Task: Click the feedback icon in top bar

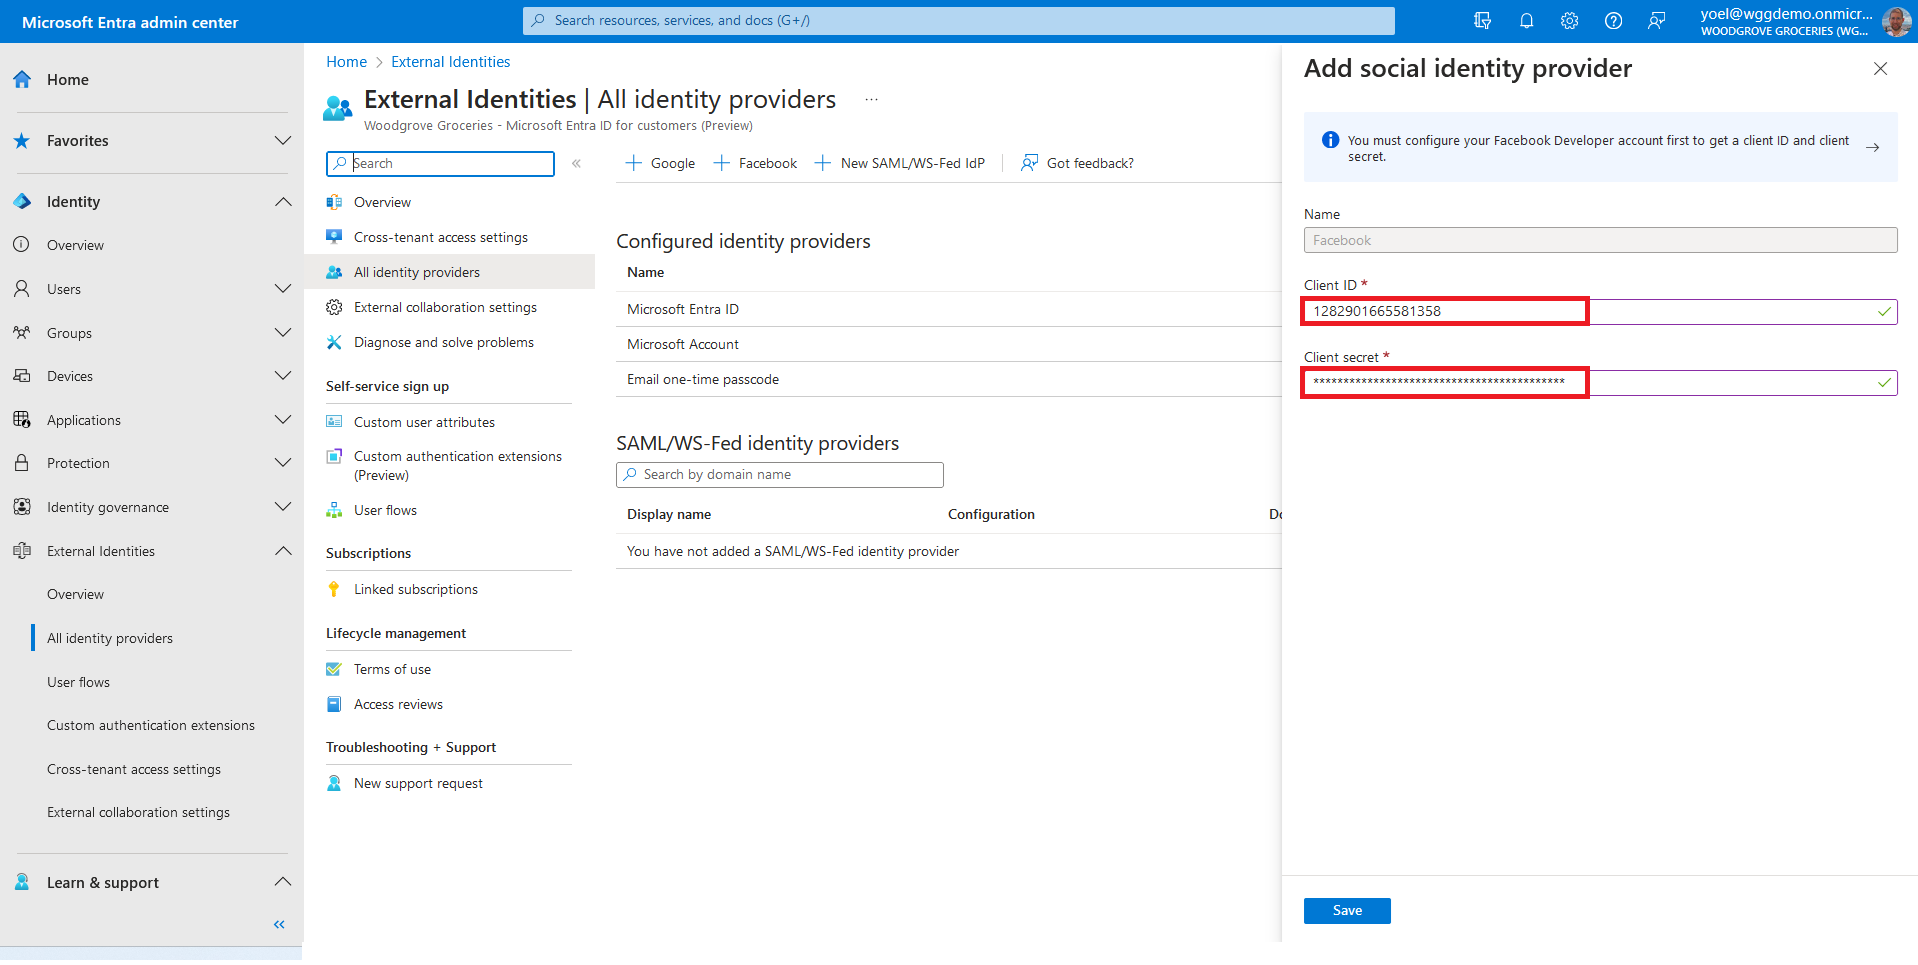Action: [x=1657, y=21]
